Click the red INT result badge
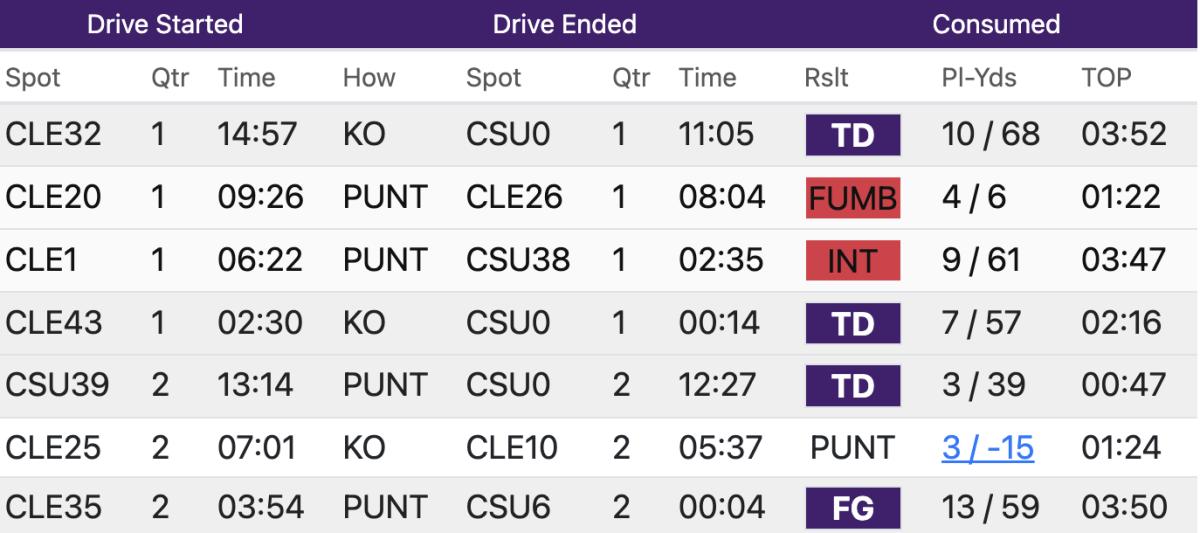This screenshot has height=533, width=1200. tap(852, 261)
